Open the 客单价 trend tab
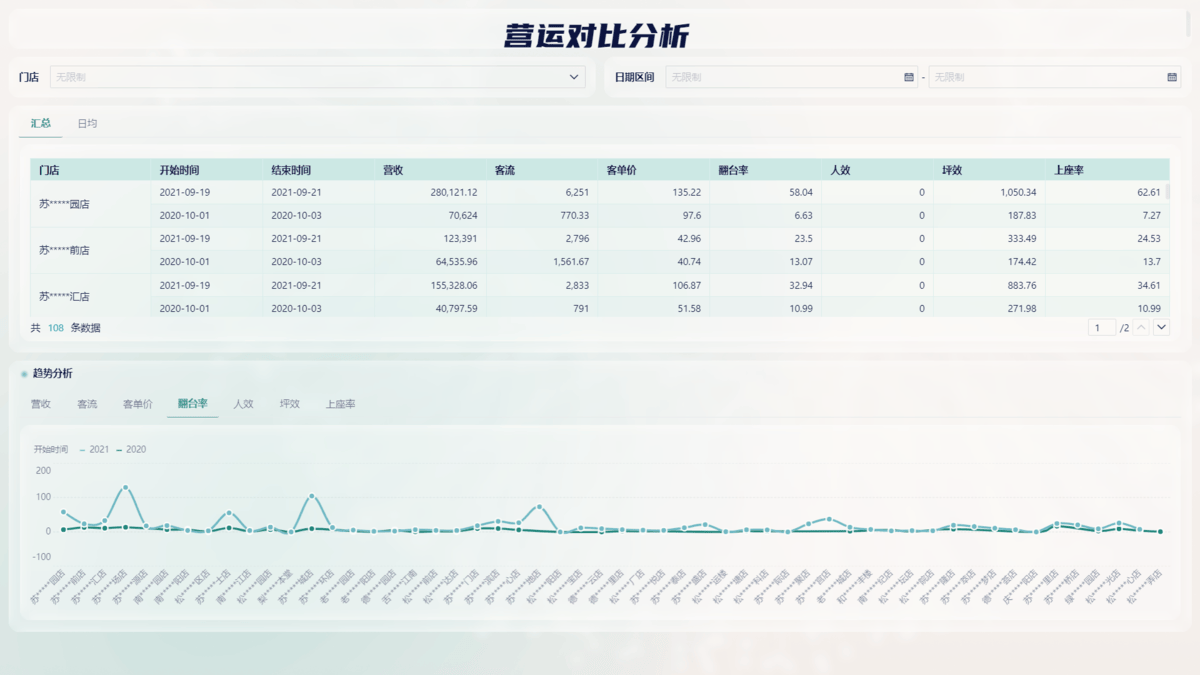Image resolution: width=1200 pixels, height=675 pixels. tap(137, 404)
